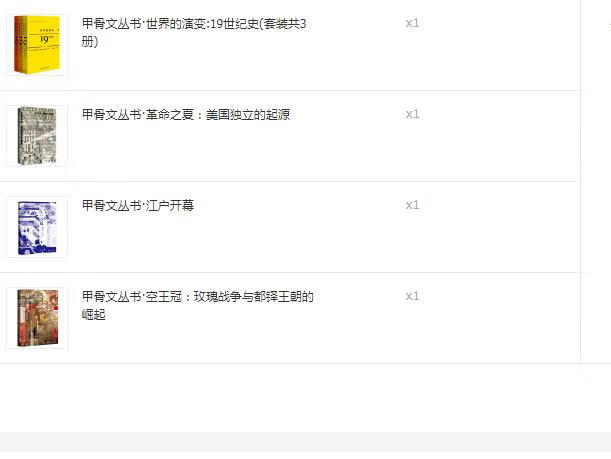The height and width of the screenshot is (459, 611).
Task: Open title link 甲骨文丛书·江户开幕
Action: (x=138, y=205)
